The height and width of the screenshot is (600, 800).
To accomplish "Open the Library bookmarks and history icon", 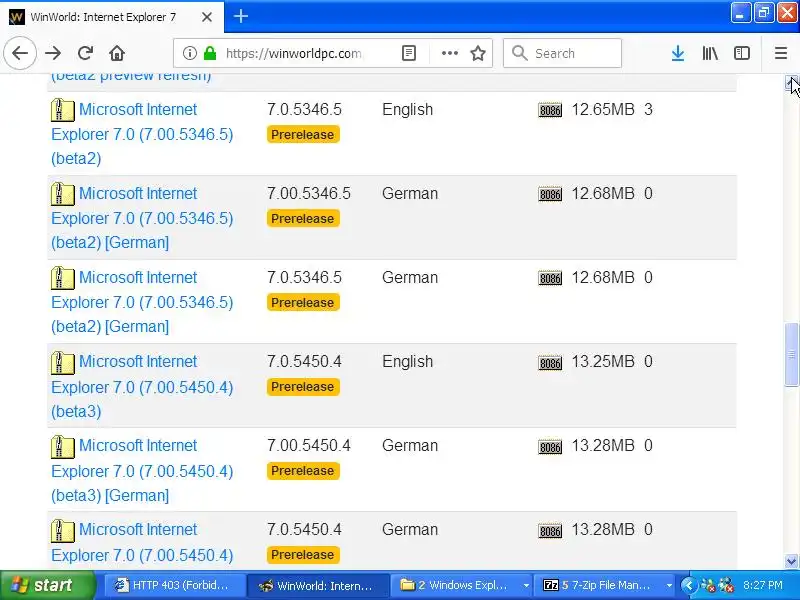I will (710, 53).
